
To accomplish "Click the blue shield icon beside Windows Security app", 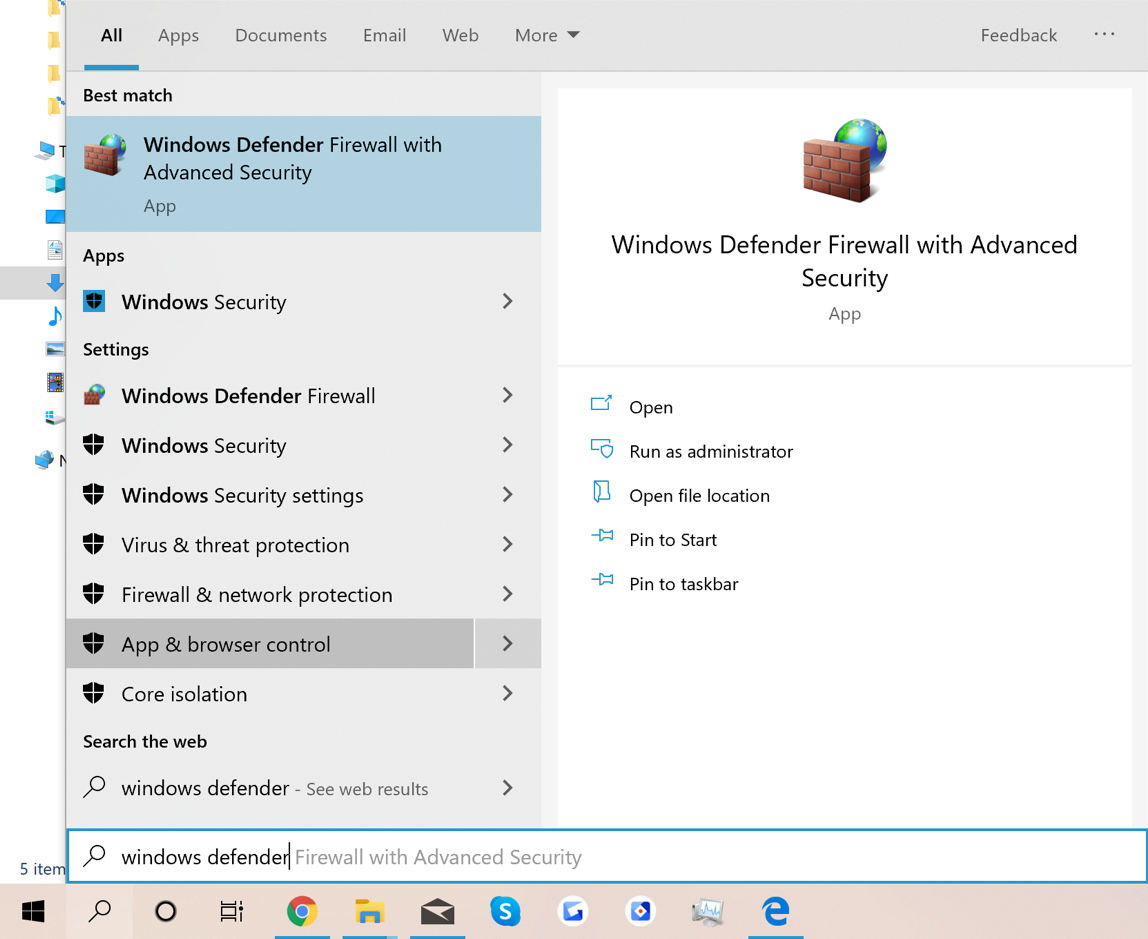I will coord(94,301).
